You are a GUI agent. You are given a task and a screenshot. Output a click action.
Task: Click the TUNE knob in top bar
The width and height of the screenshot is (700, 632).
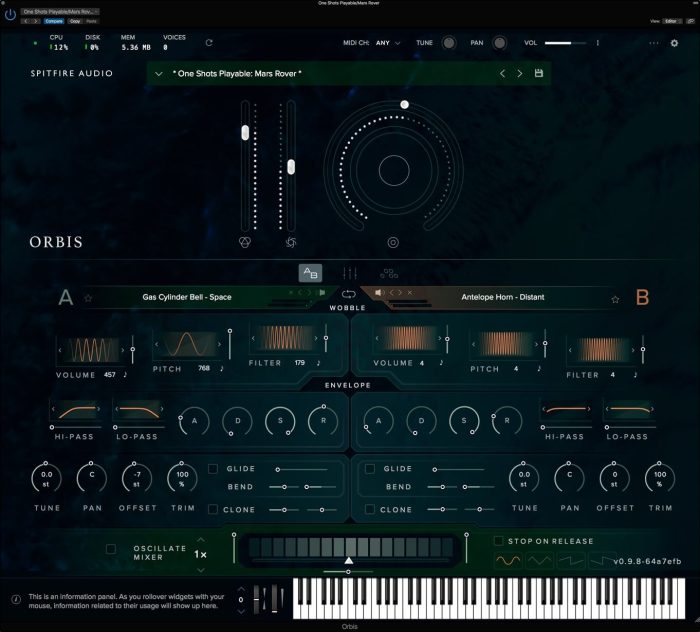coord(449,43)
